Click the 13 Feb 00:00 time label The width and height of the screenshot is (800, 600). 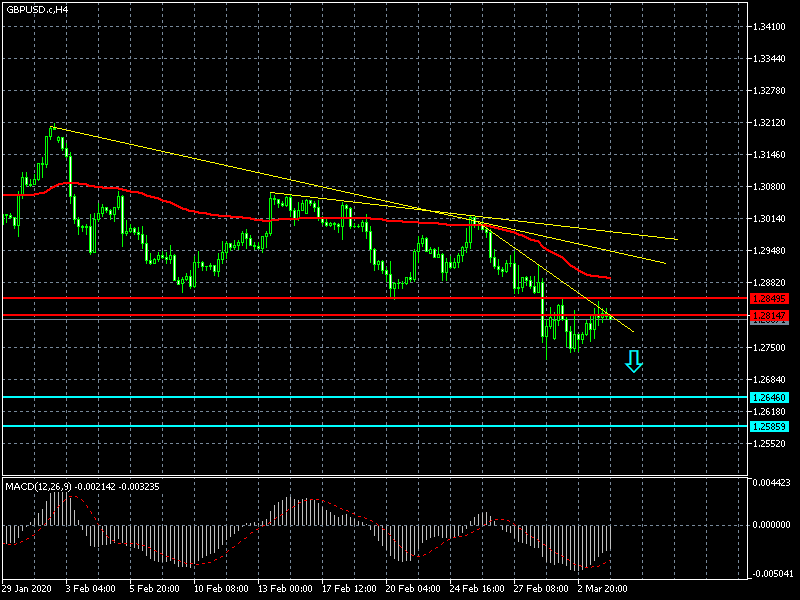[x=286, y=588]
